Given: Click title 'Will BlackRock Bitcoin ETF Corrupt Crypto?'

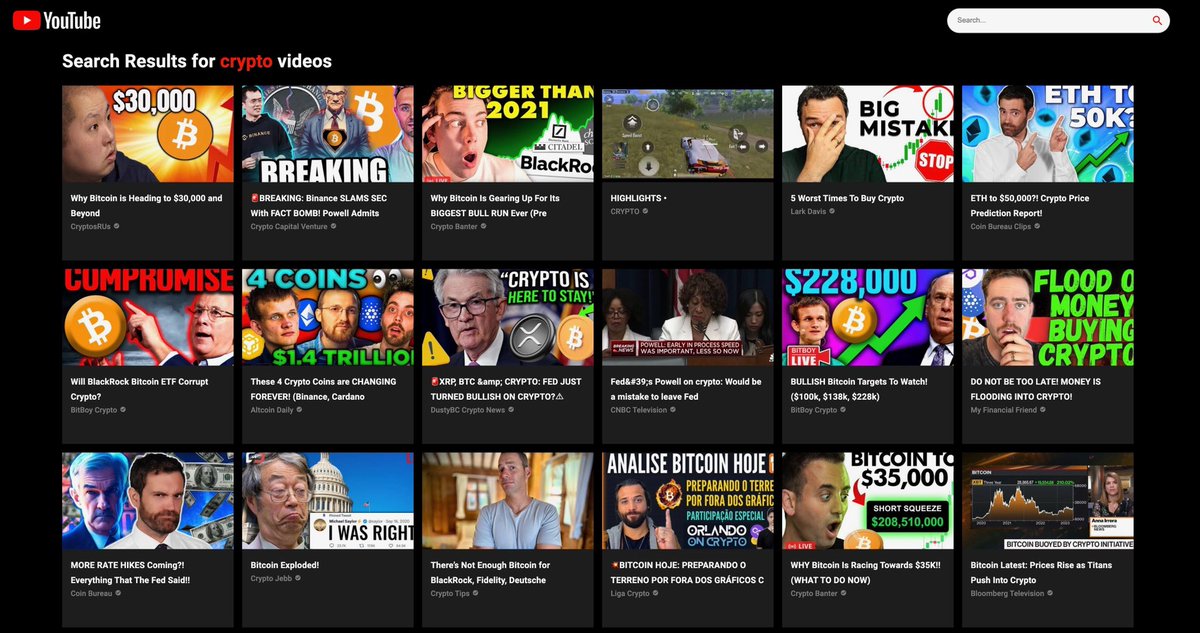Looking at the screenshot, I should [141, 389].
